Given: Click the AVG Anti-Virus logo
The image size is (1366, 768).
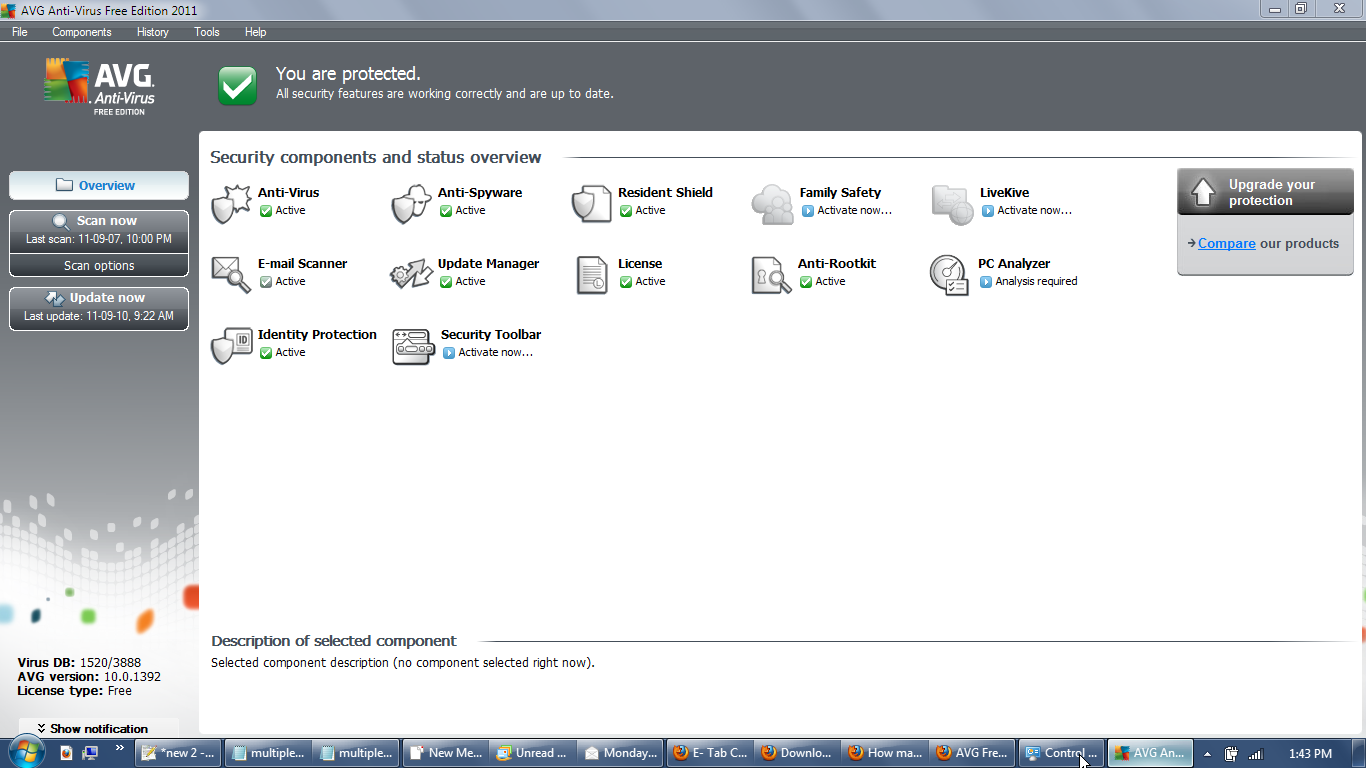Looking at the screenshot, I should pyautogui.click(x=100, y=88).
